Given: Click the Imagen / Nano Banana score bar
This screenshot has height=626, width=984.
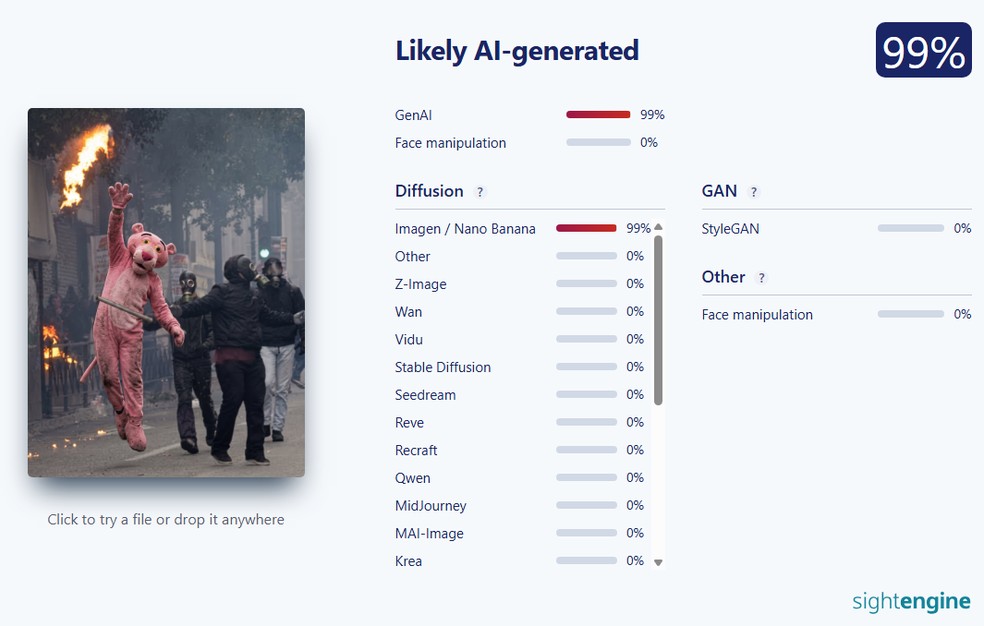Looking at the screenshot, I should point(586,228).
